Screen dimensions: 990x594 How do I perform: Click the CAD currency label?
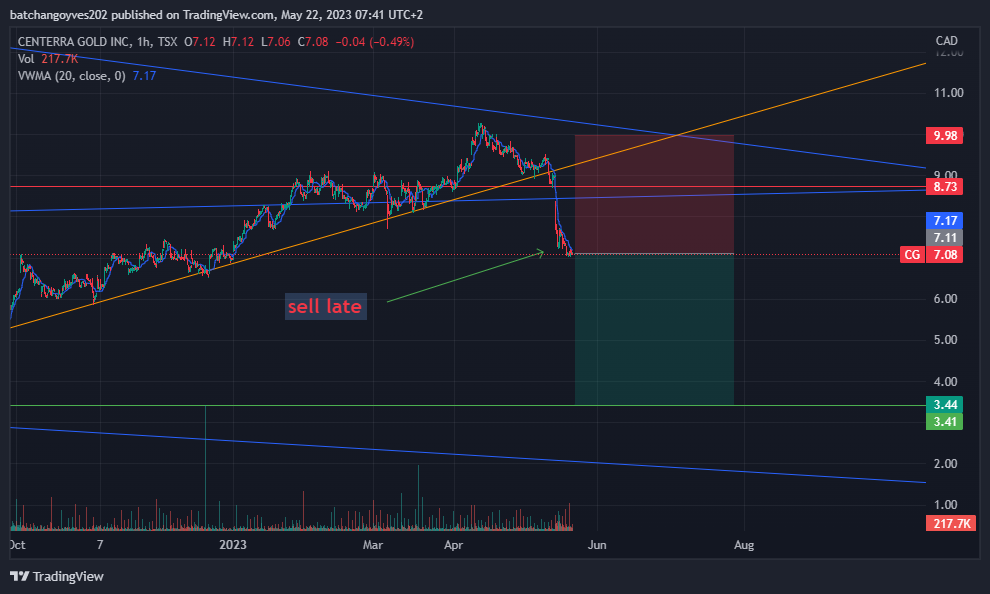(x=946, y=40)
